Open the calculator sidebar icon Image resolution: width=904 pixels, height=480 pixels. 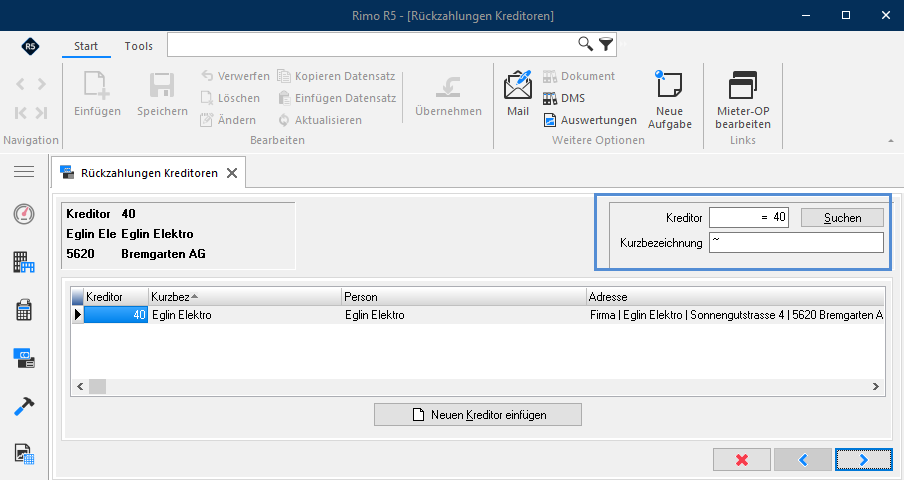(x=24, y=310)
